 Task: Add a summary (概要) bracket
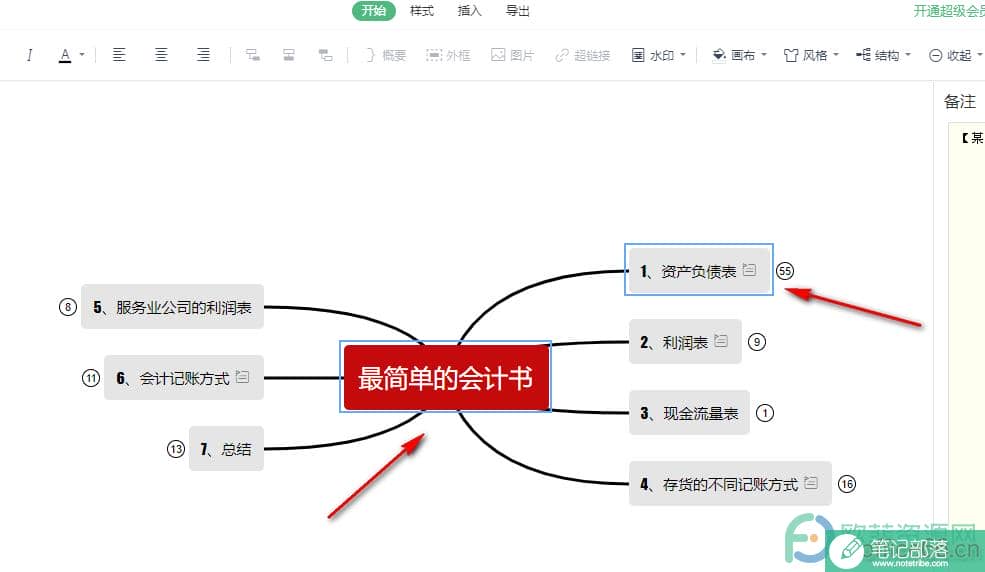386,55
